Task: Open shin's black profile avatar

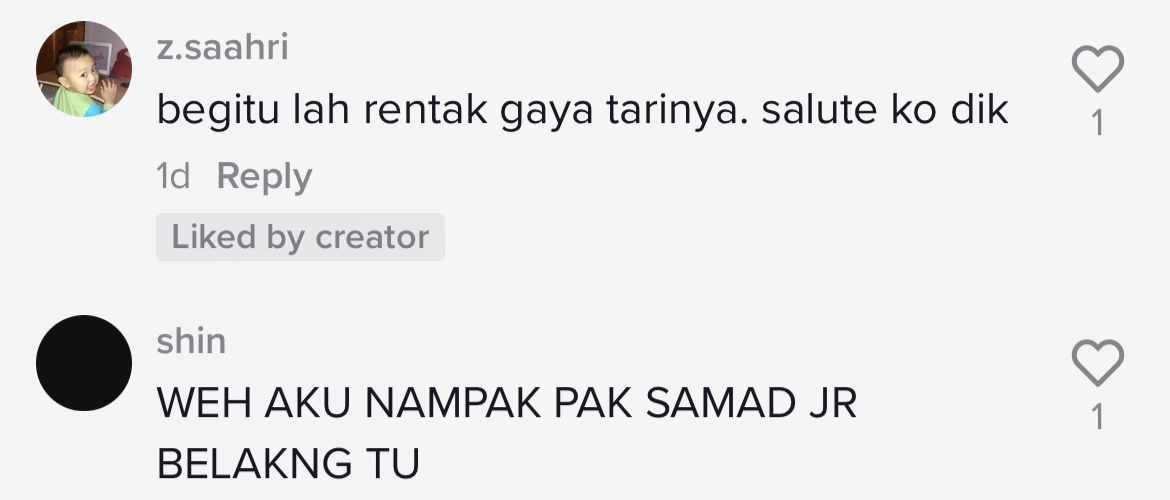Action: click(84, 363)
